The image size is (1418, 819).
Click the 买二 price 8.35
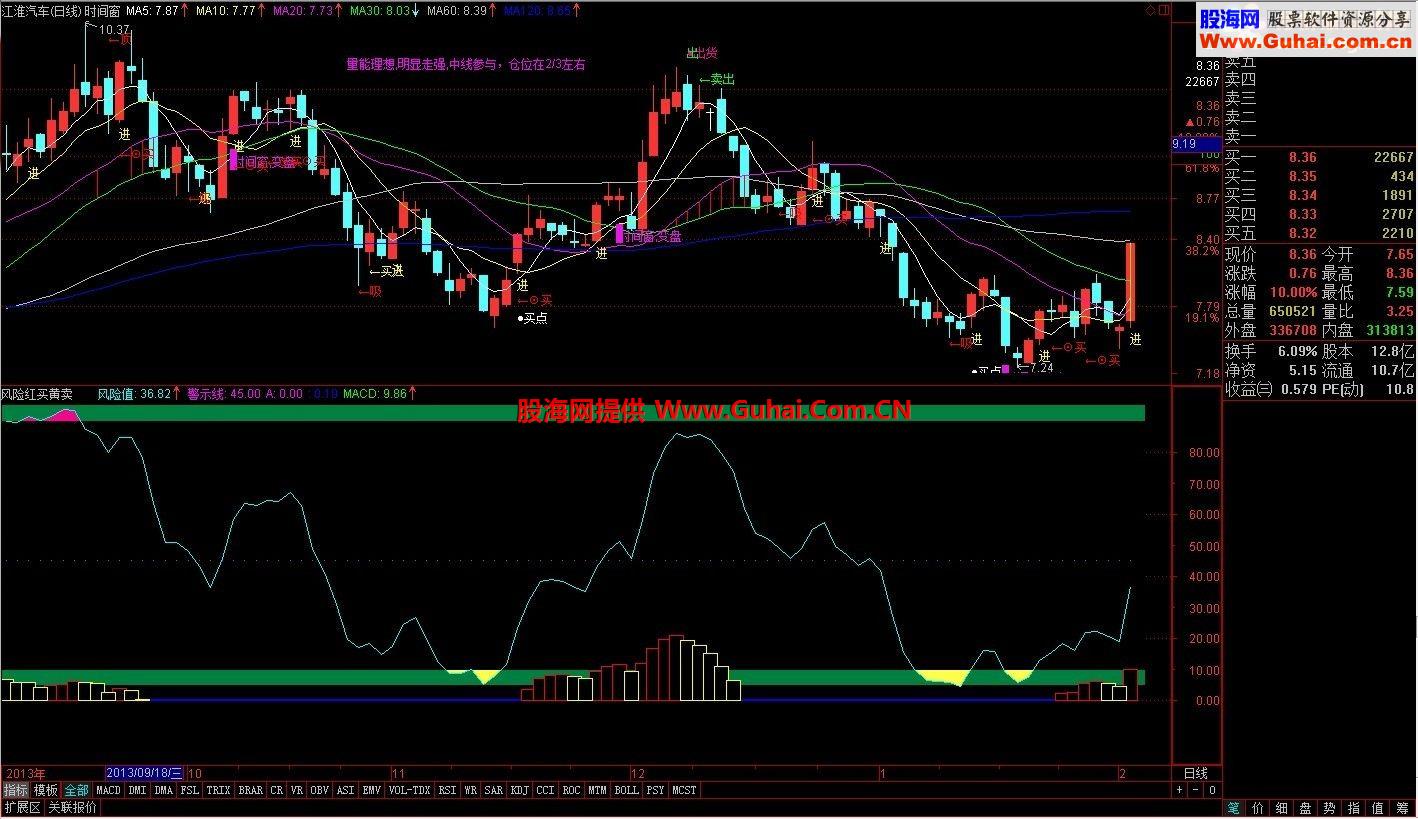click(1303, 176)
